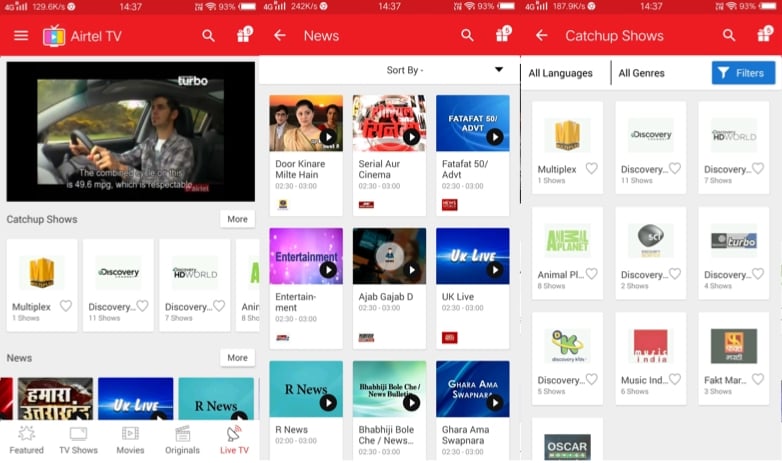
Task: Open Multiplex logo on home screen
Action: click(x=42, y=272)
